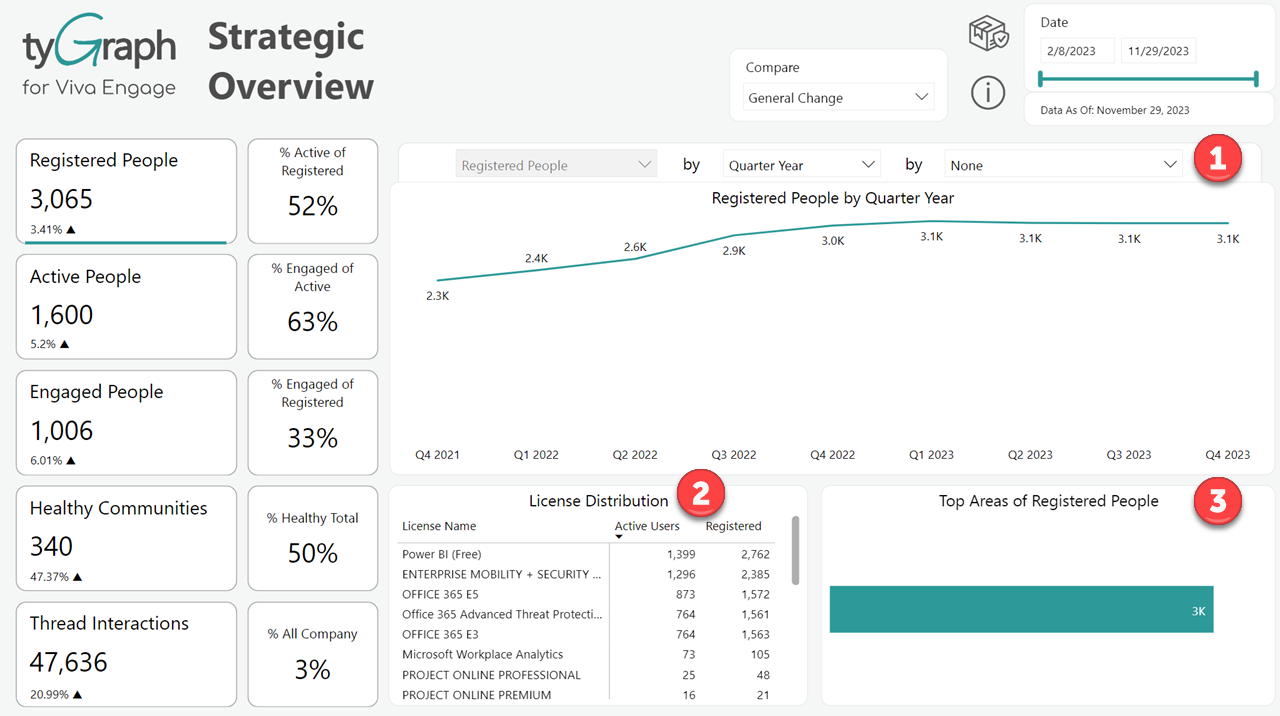The width and height of the screenshot is (1280, 716).
Task: Open the Registered People measure dropdown
Action: [556, 165]
